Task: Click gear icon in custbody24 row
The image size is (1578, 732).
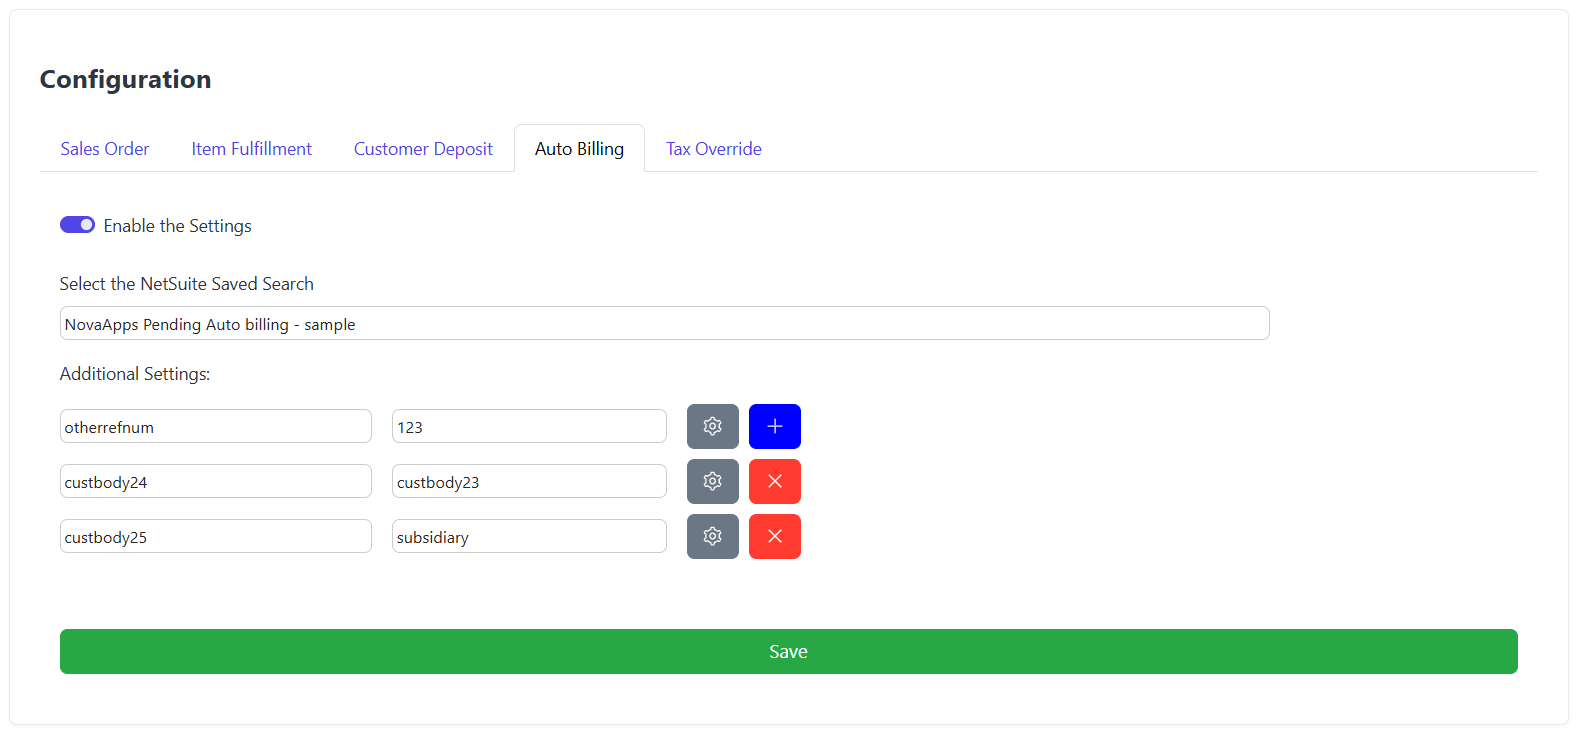Action: click(712, 481)
